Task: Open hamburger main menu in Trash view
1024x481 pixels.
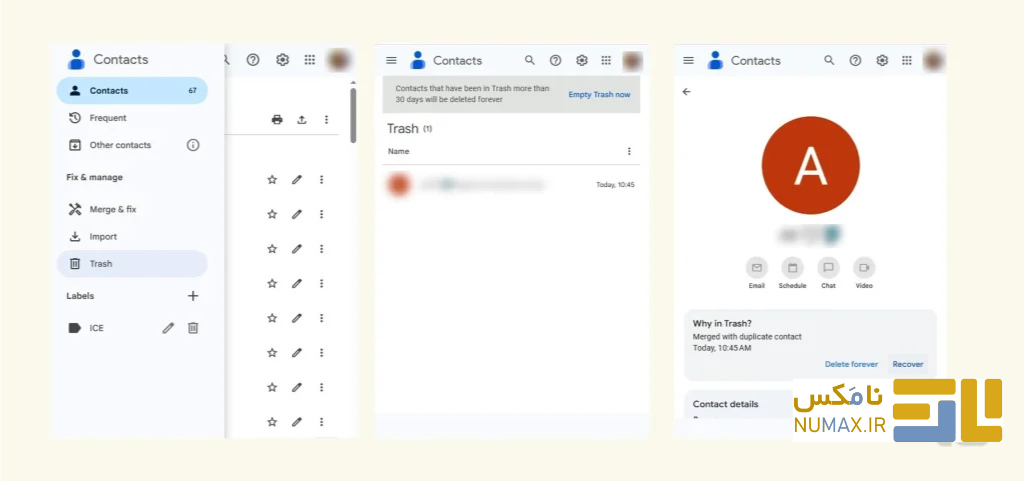Action: (391, 61)
